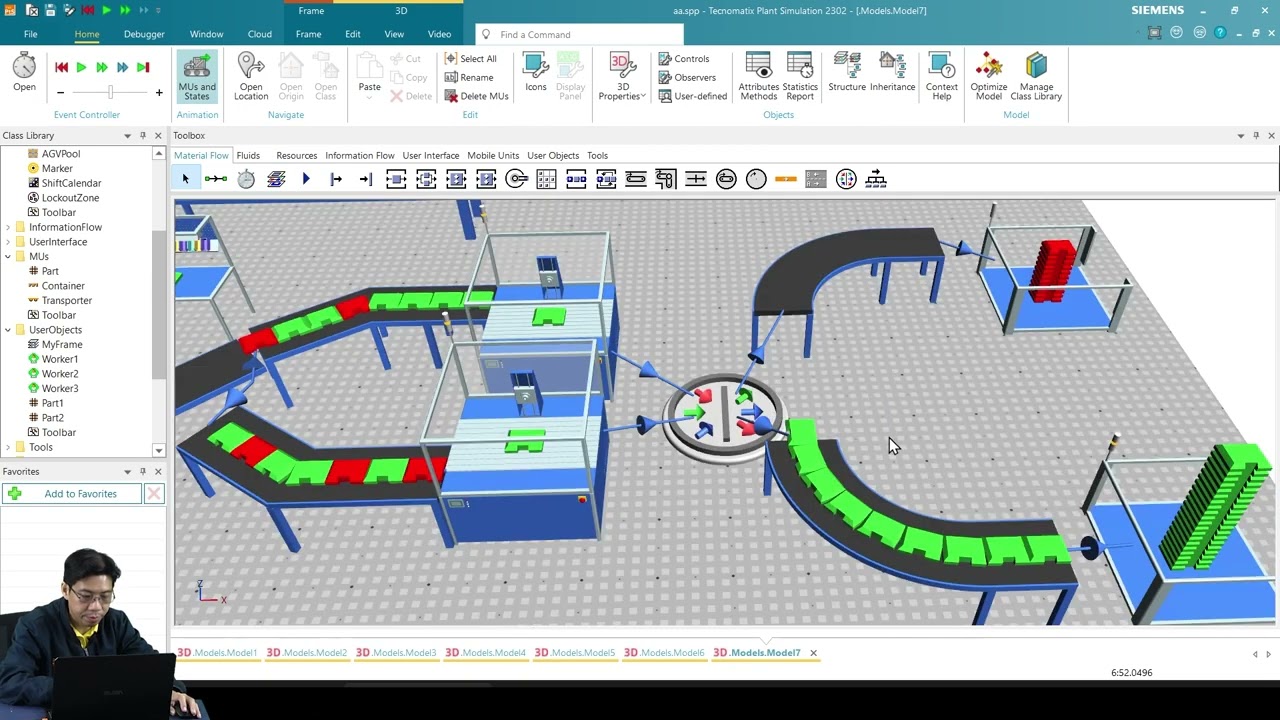1280x720 pixels.
Task: Switch to the Resources toolbox tab
Action: (x=296, y=156)
